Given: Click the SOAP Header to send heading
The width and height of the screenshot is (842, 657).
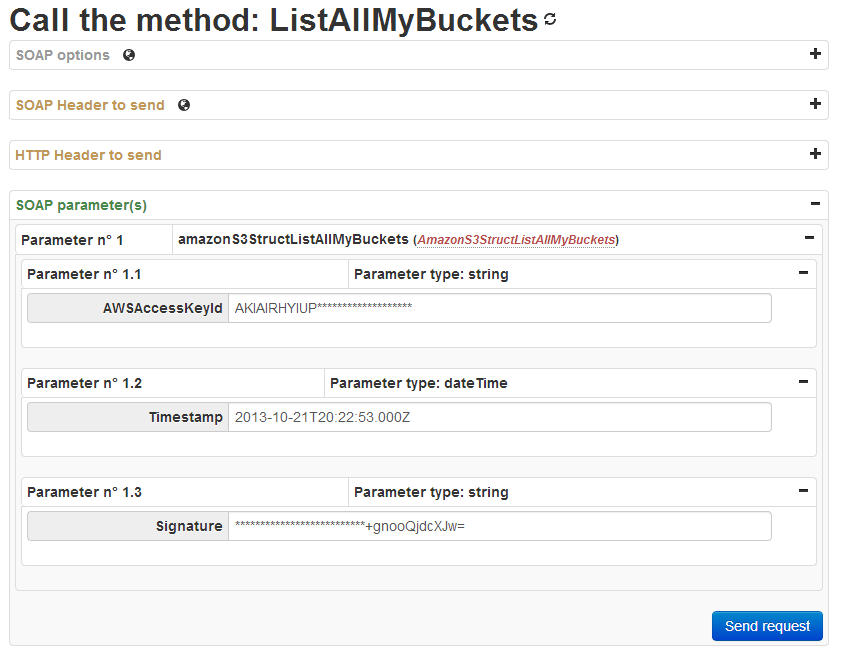Looking at the screenshot, I should point(90,105).
